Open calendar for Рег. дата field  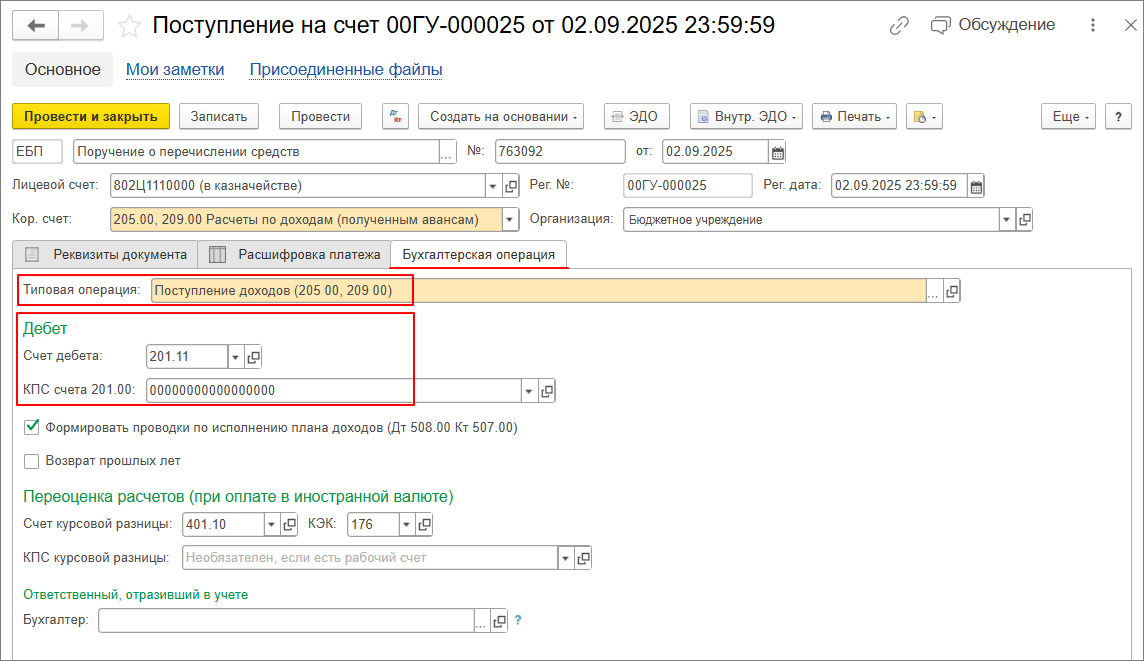click(x=976, y=186)
